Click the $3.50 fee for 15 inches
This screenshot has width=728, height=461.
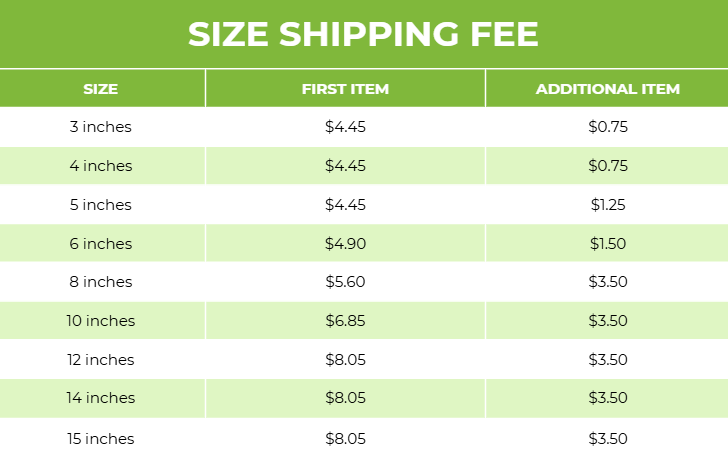607,439
